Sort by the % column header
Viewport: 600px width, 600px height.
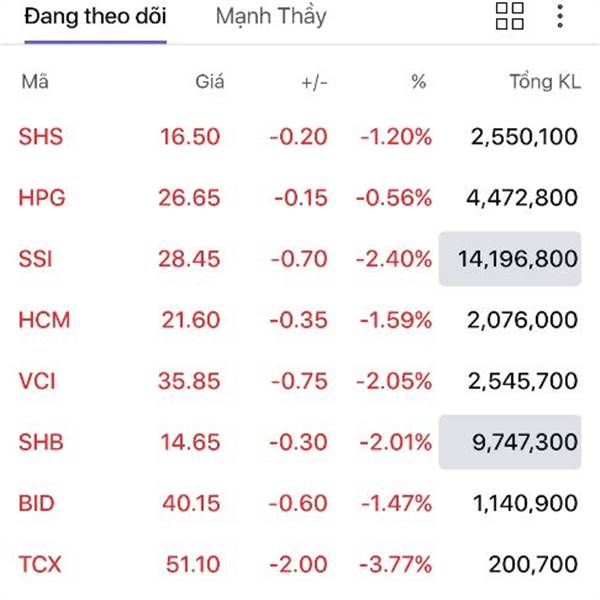point(418,82)
